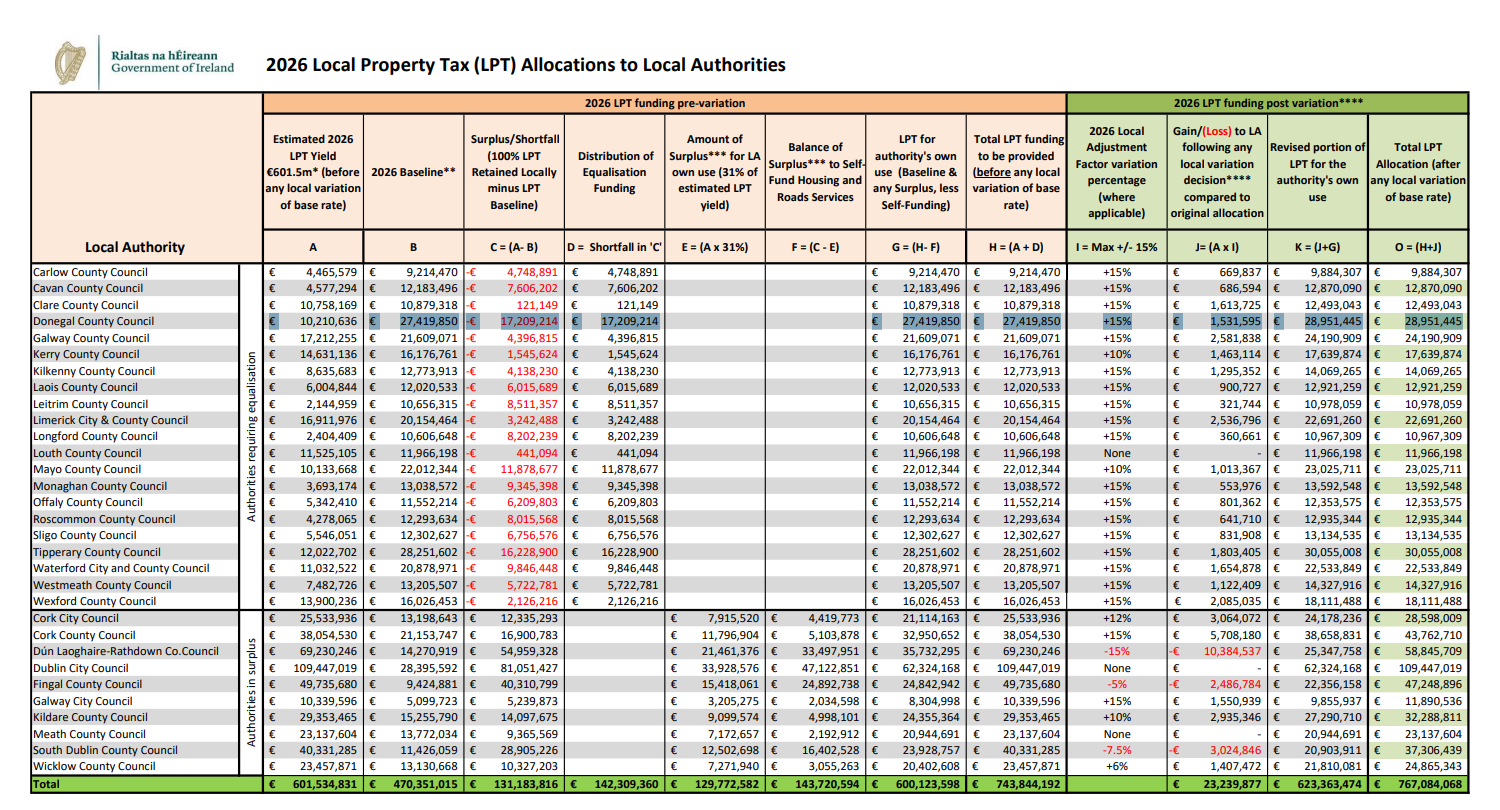Click the 2026 Local Property Tax Allocations title
The image size is (1500, 810).
(x=525, y=65)
